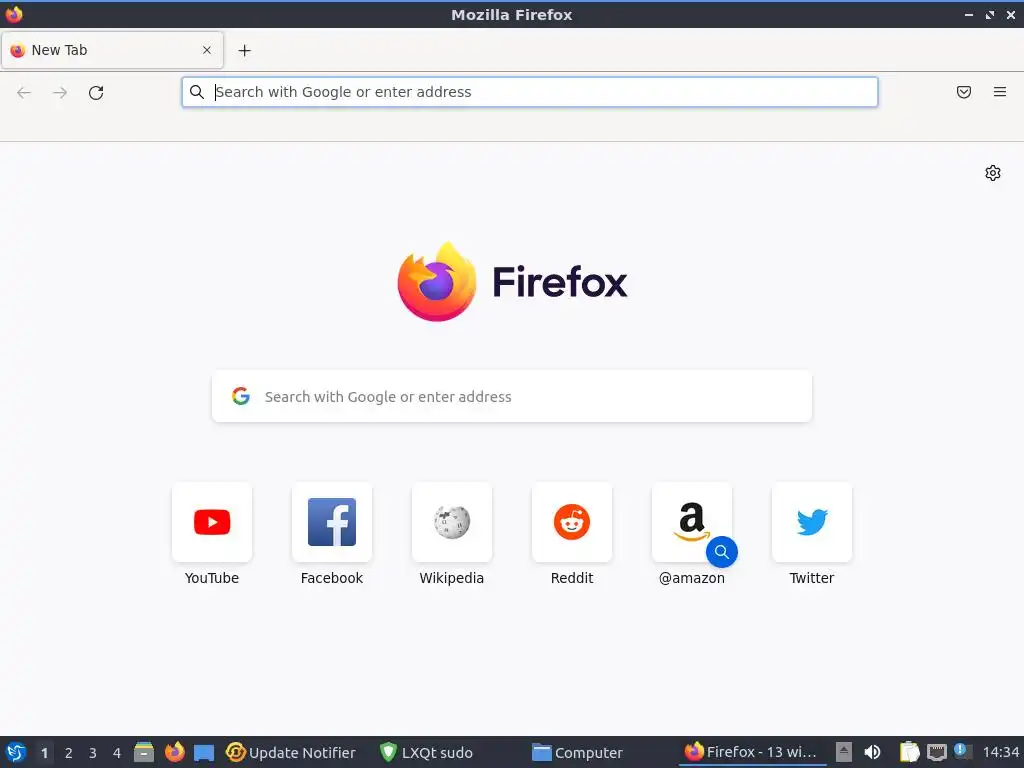The image size is (1024, 768).
Task: Click the magnifier icon in the address bar
Action: click(197, 92)
